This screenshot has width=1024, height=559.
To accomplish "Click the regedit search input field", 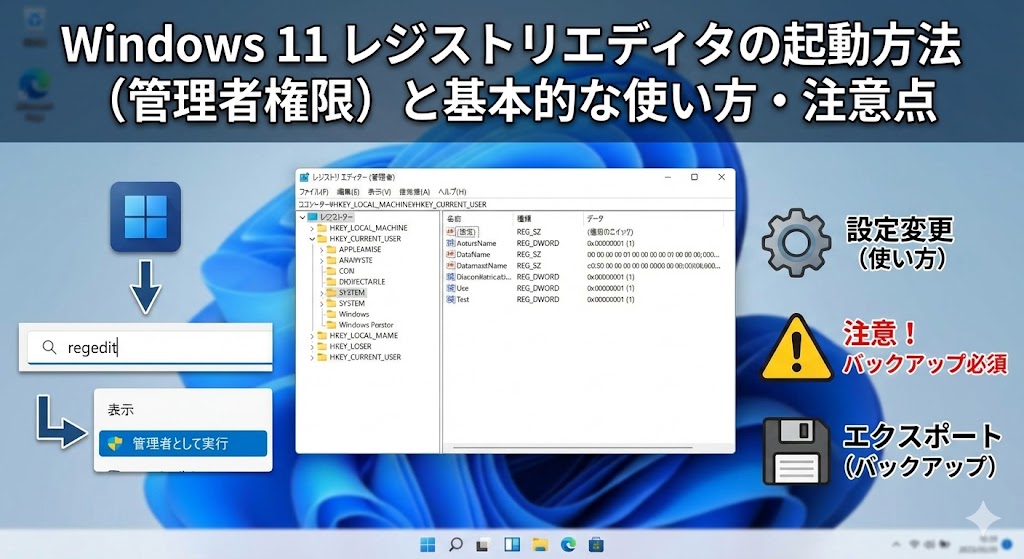I will tap(150, 347).
